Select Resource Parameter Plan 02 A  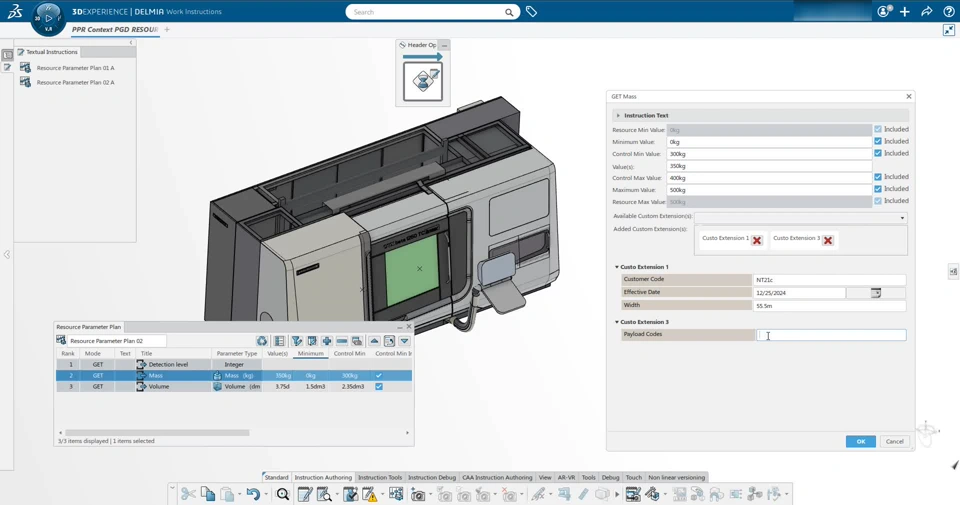[x=75, y=83]
